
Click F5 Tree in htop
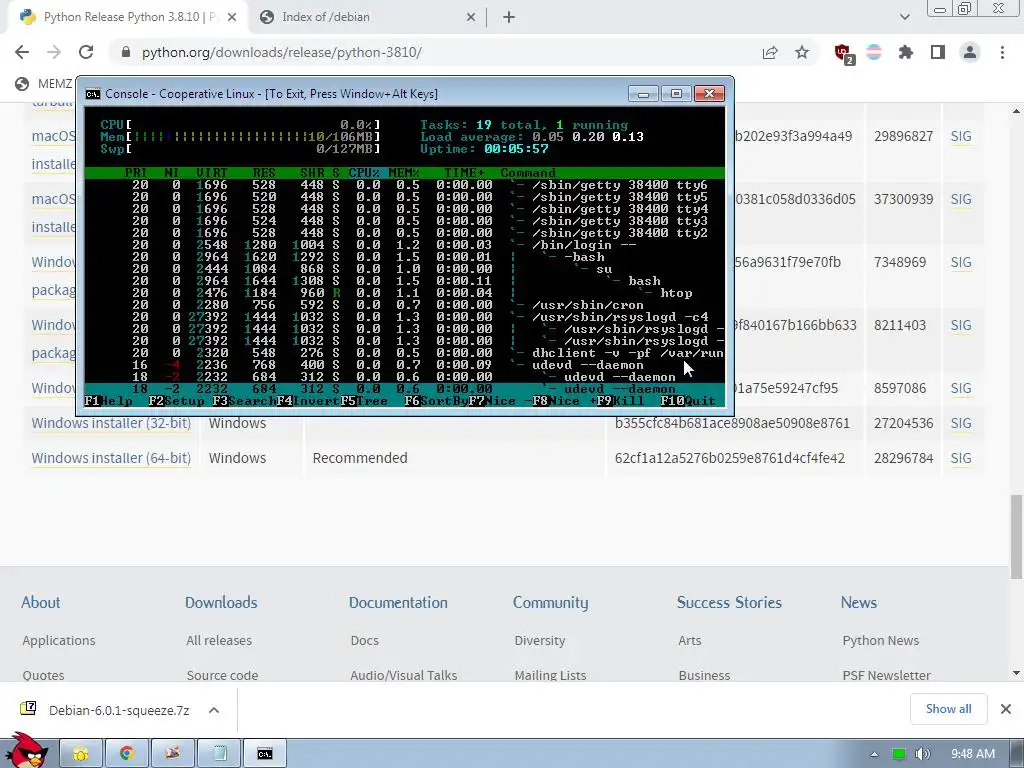[x=364, y=401]
